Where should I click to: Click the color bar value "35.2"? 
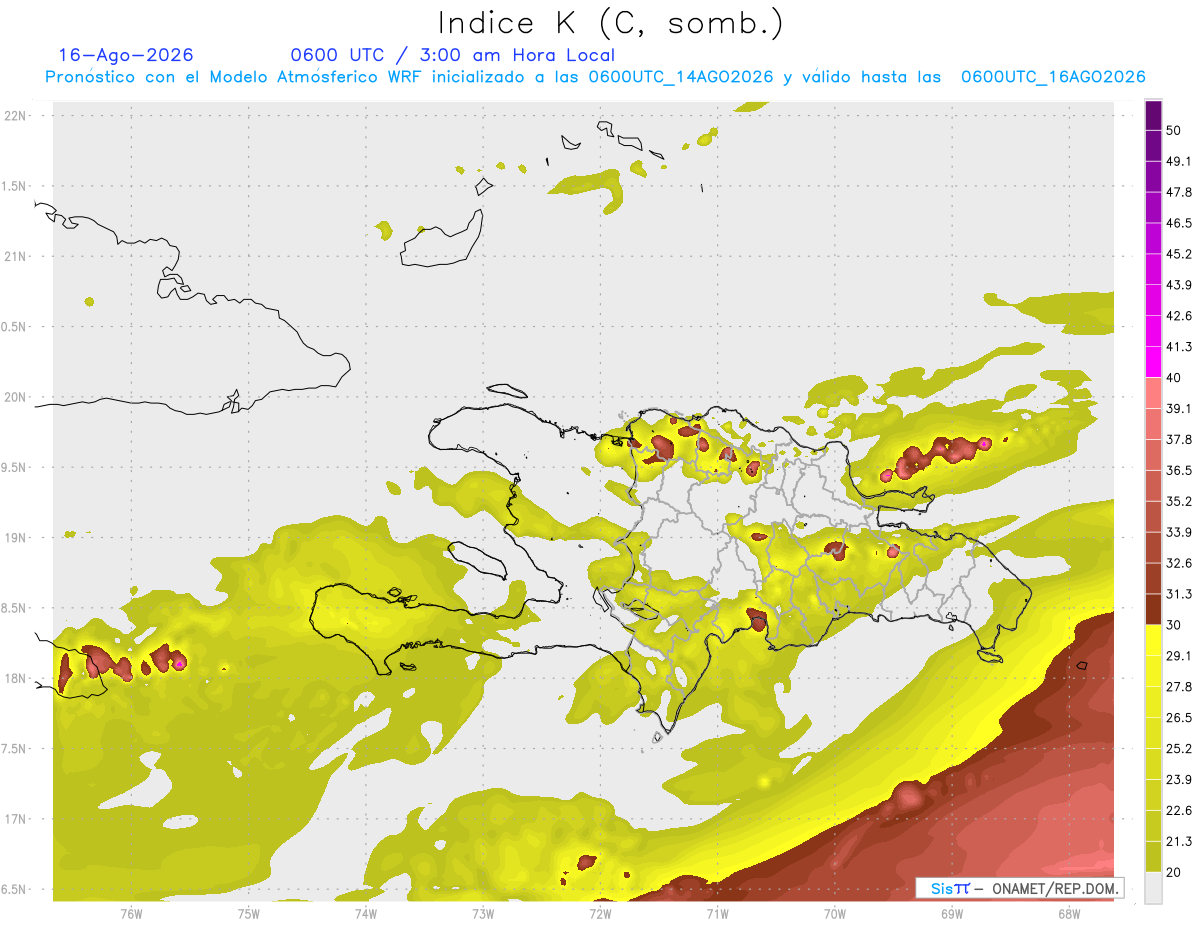1179,501
